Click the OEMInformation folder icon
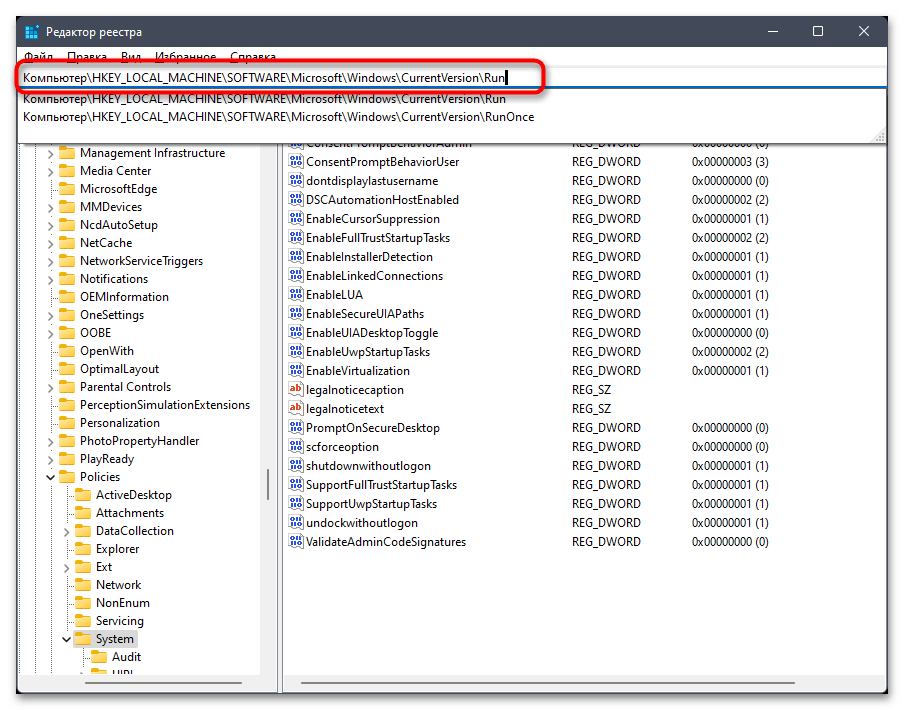The image size is (904, 710). (67, 297)
